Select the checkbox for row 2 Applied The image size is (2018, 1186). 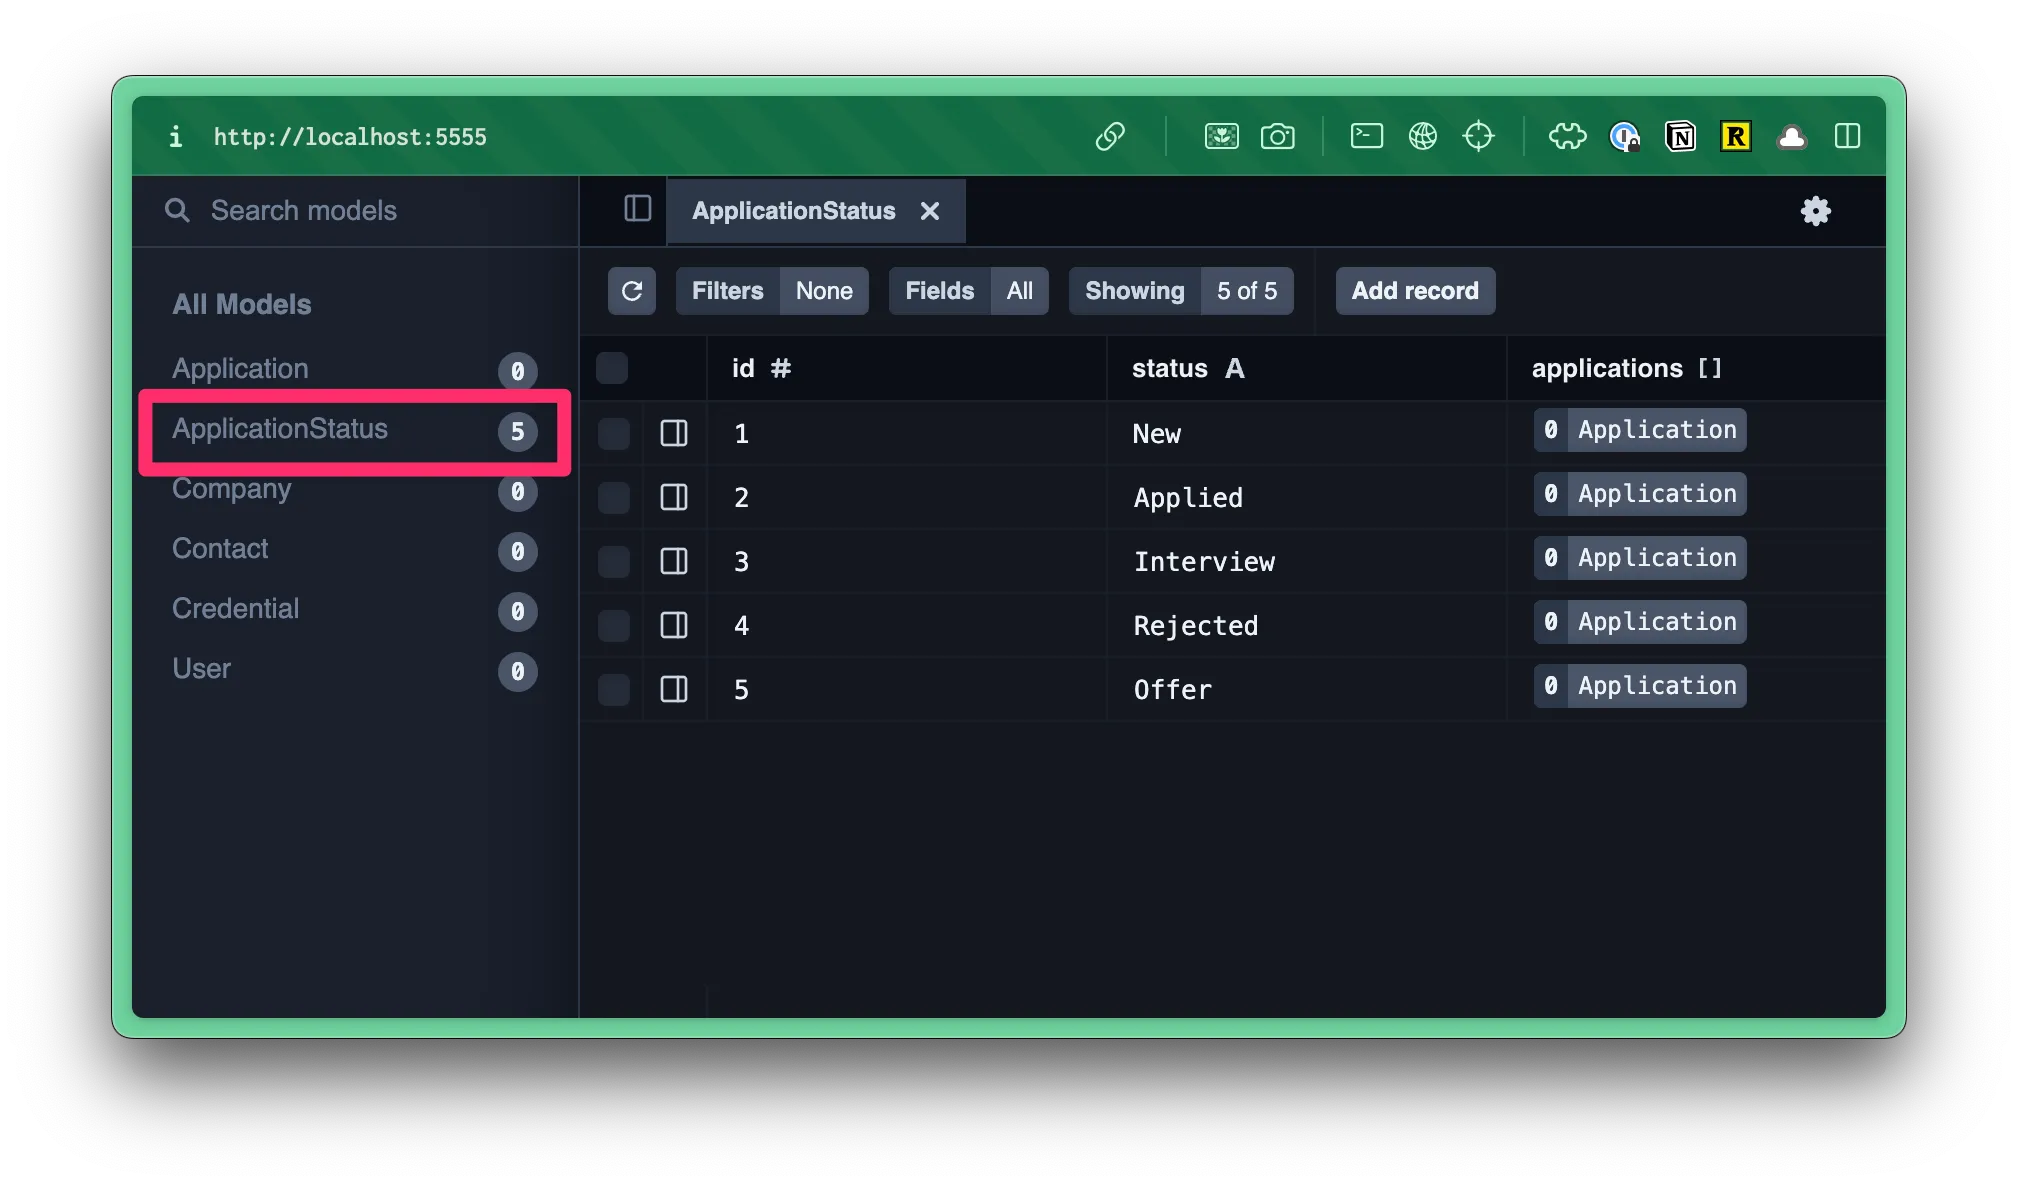point(613,497)
